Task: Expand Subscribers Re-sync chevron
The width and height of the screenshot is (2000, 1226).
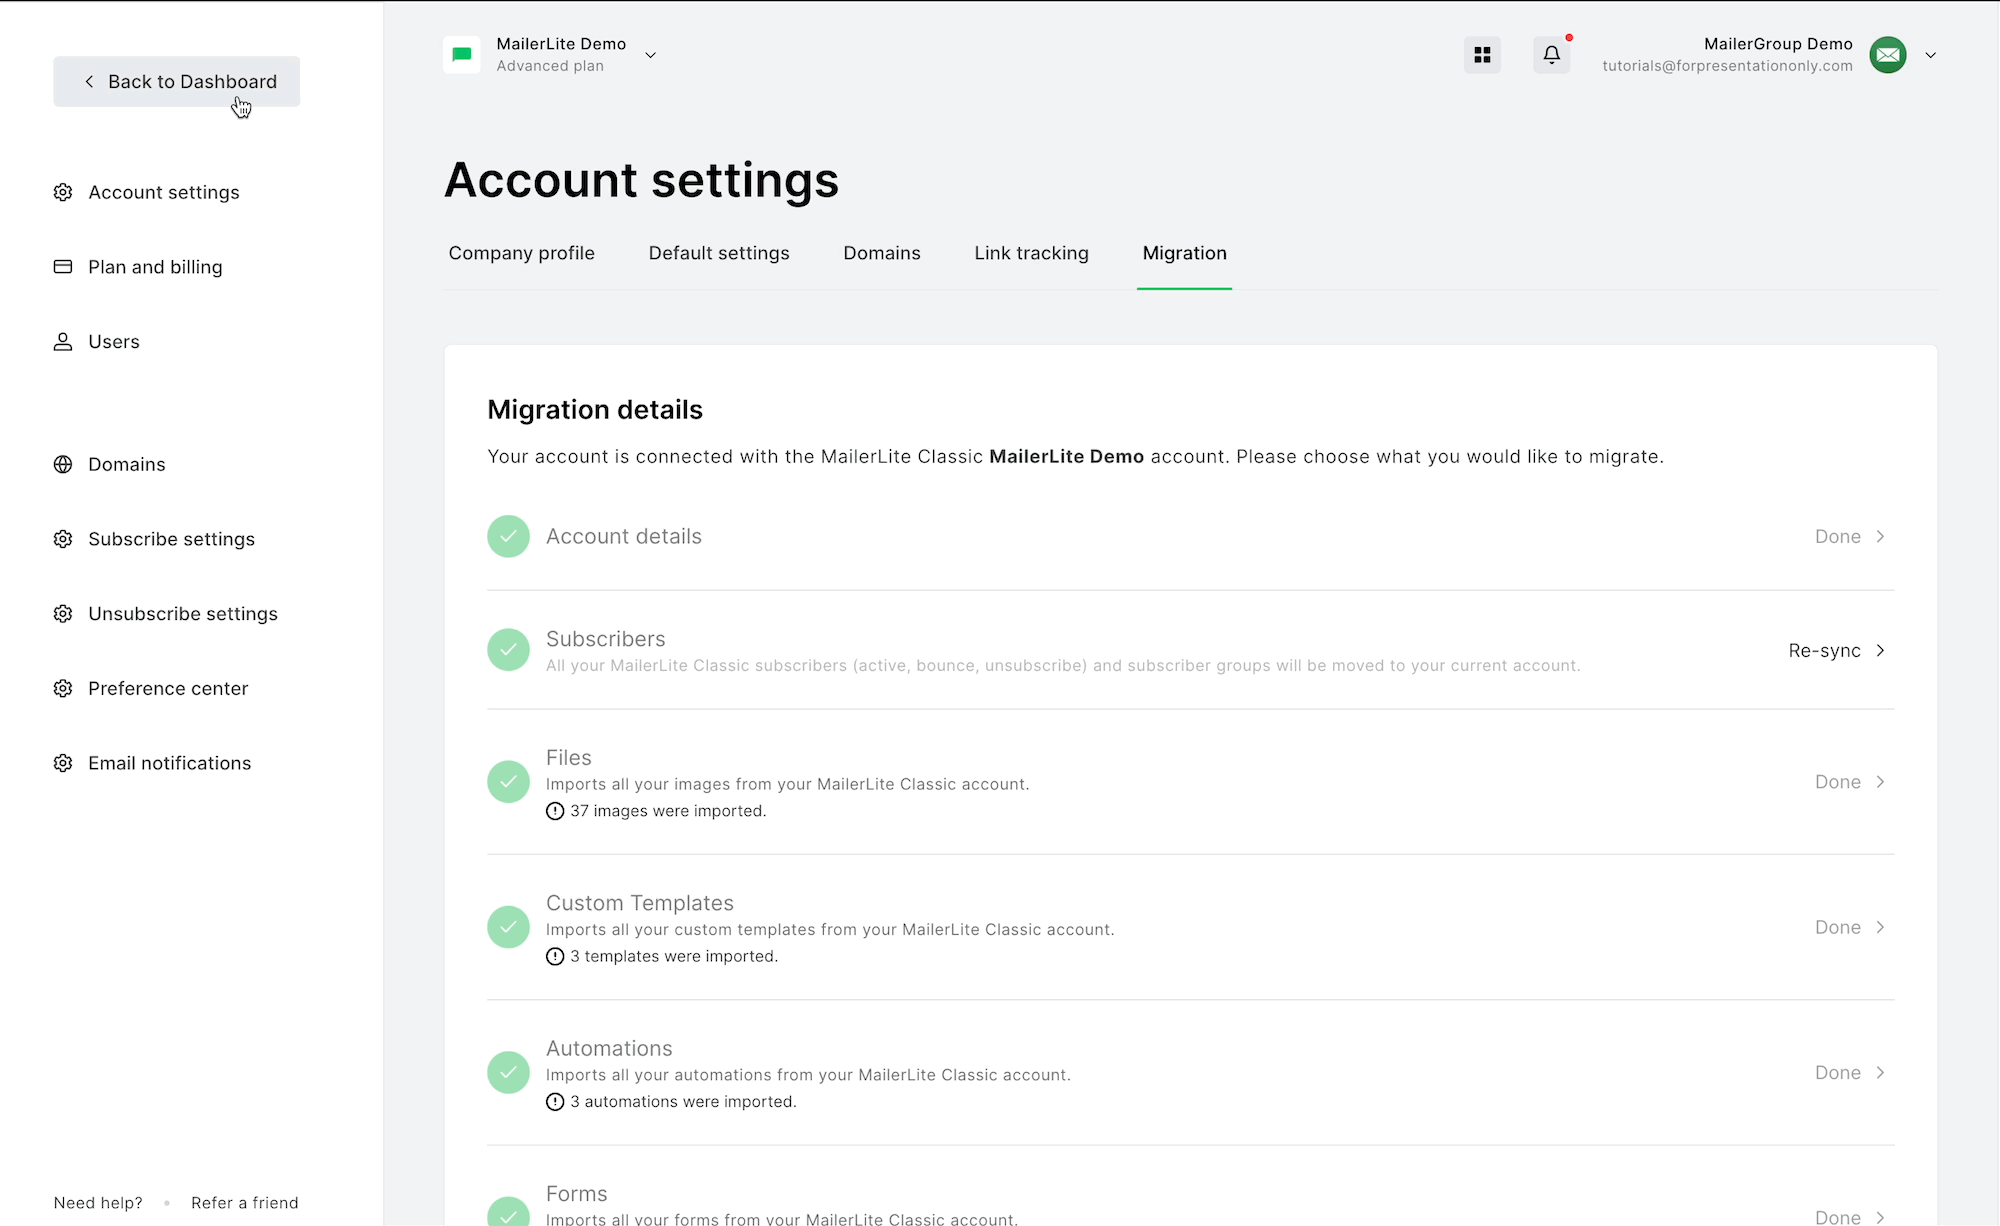Action: pos(1880,650)
